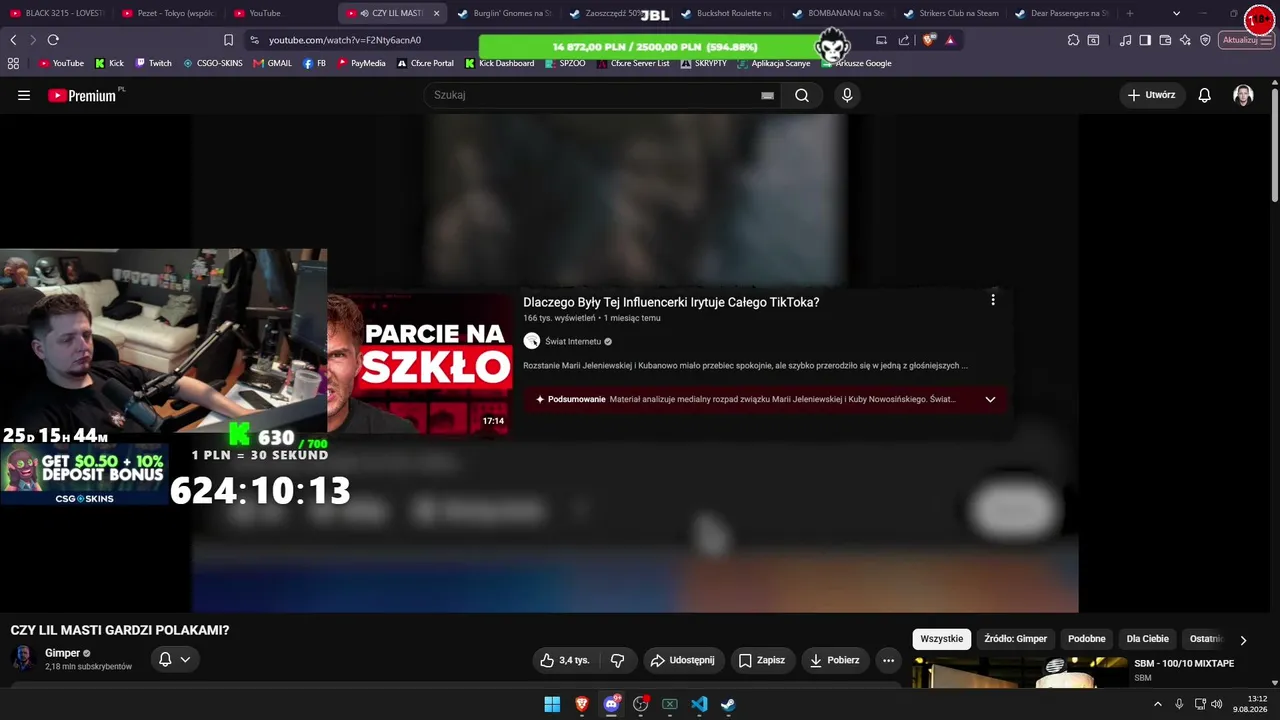Open the apps grid in bookmarks bar
Screen dimensions: 1280x720
coord(13,63)
